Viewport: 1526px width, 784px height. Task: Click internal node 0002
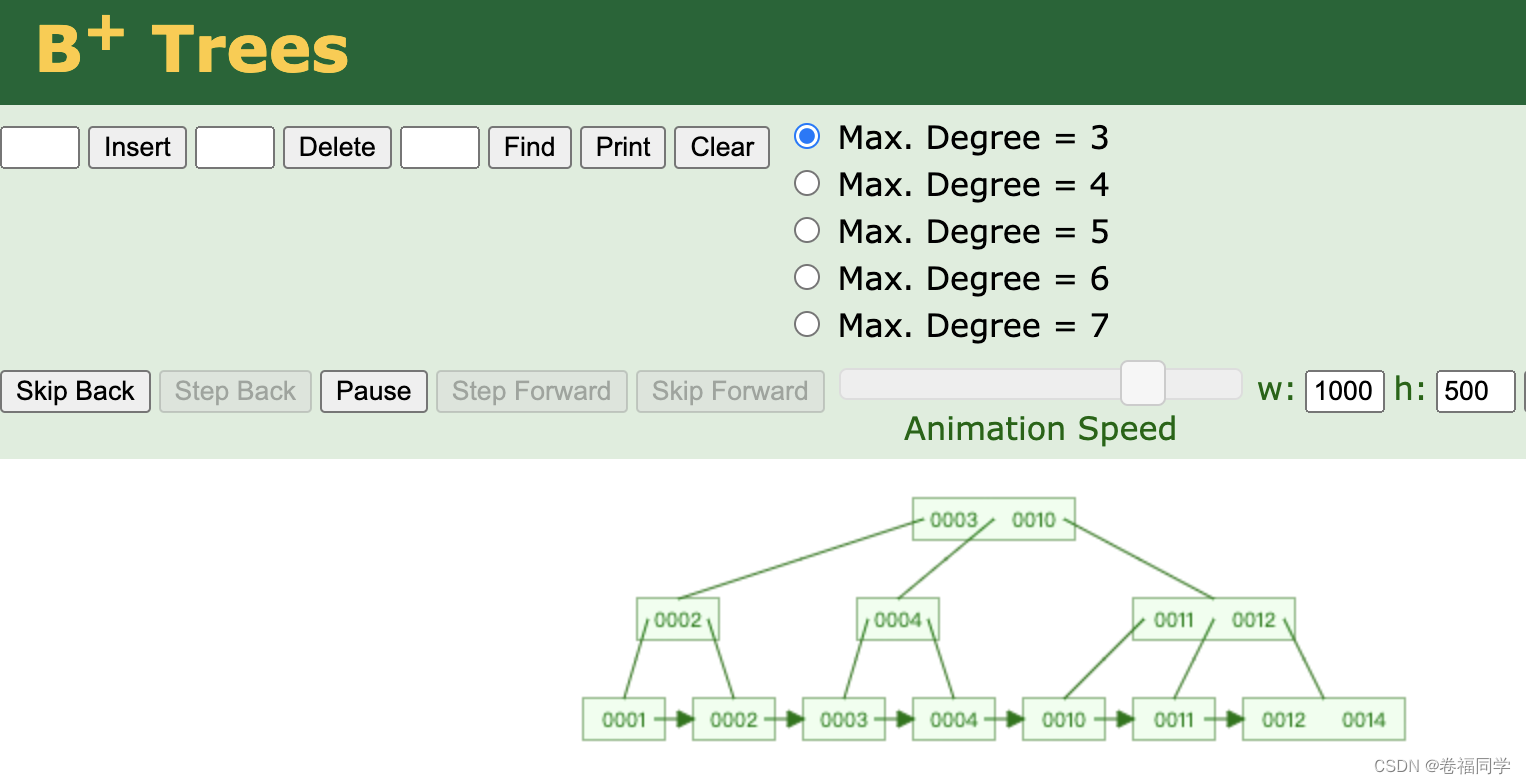[678, 620]
